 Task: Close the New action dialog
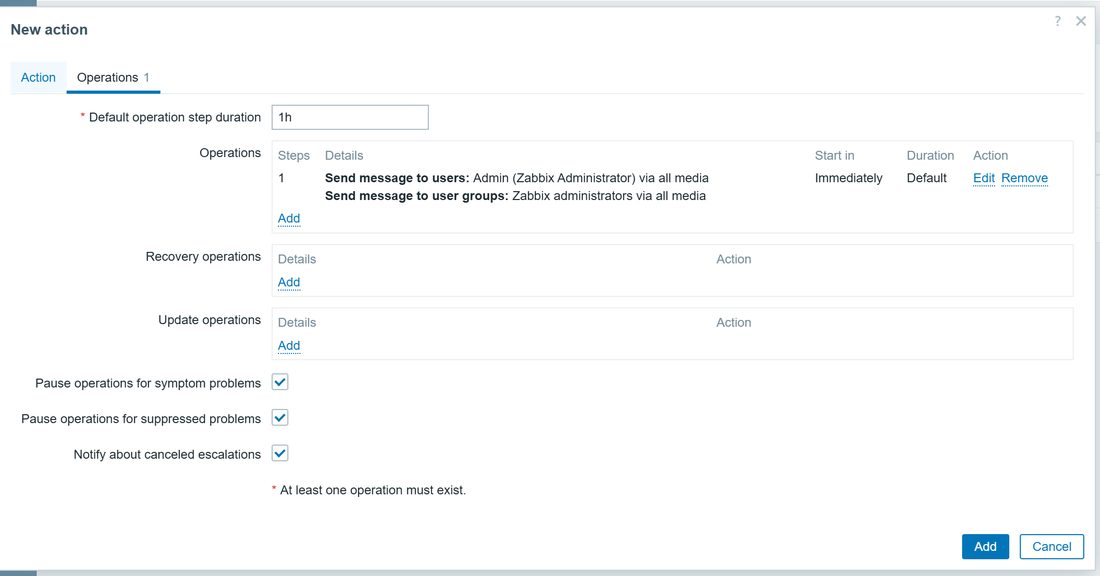click(1081, 21)
